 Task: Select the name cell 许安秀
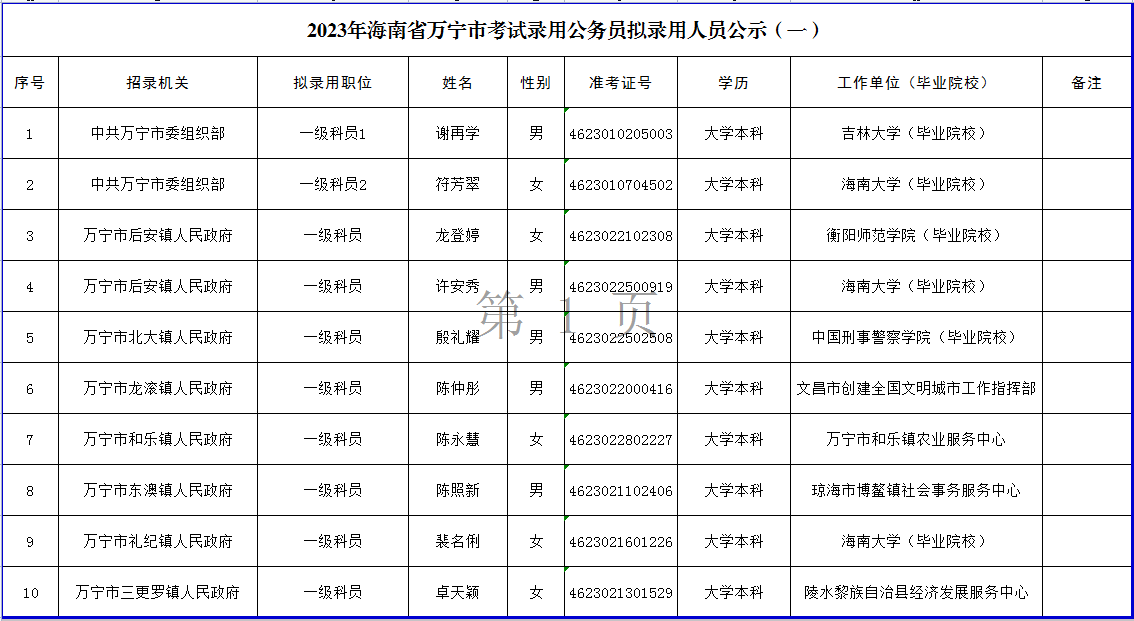tap(458, 286)
